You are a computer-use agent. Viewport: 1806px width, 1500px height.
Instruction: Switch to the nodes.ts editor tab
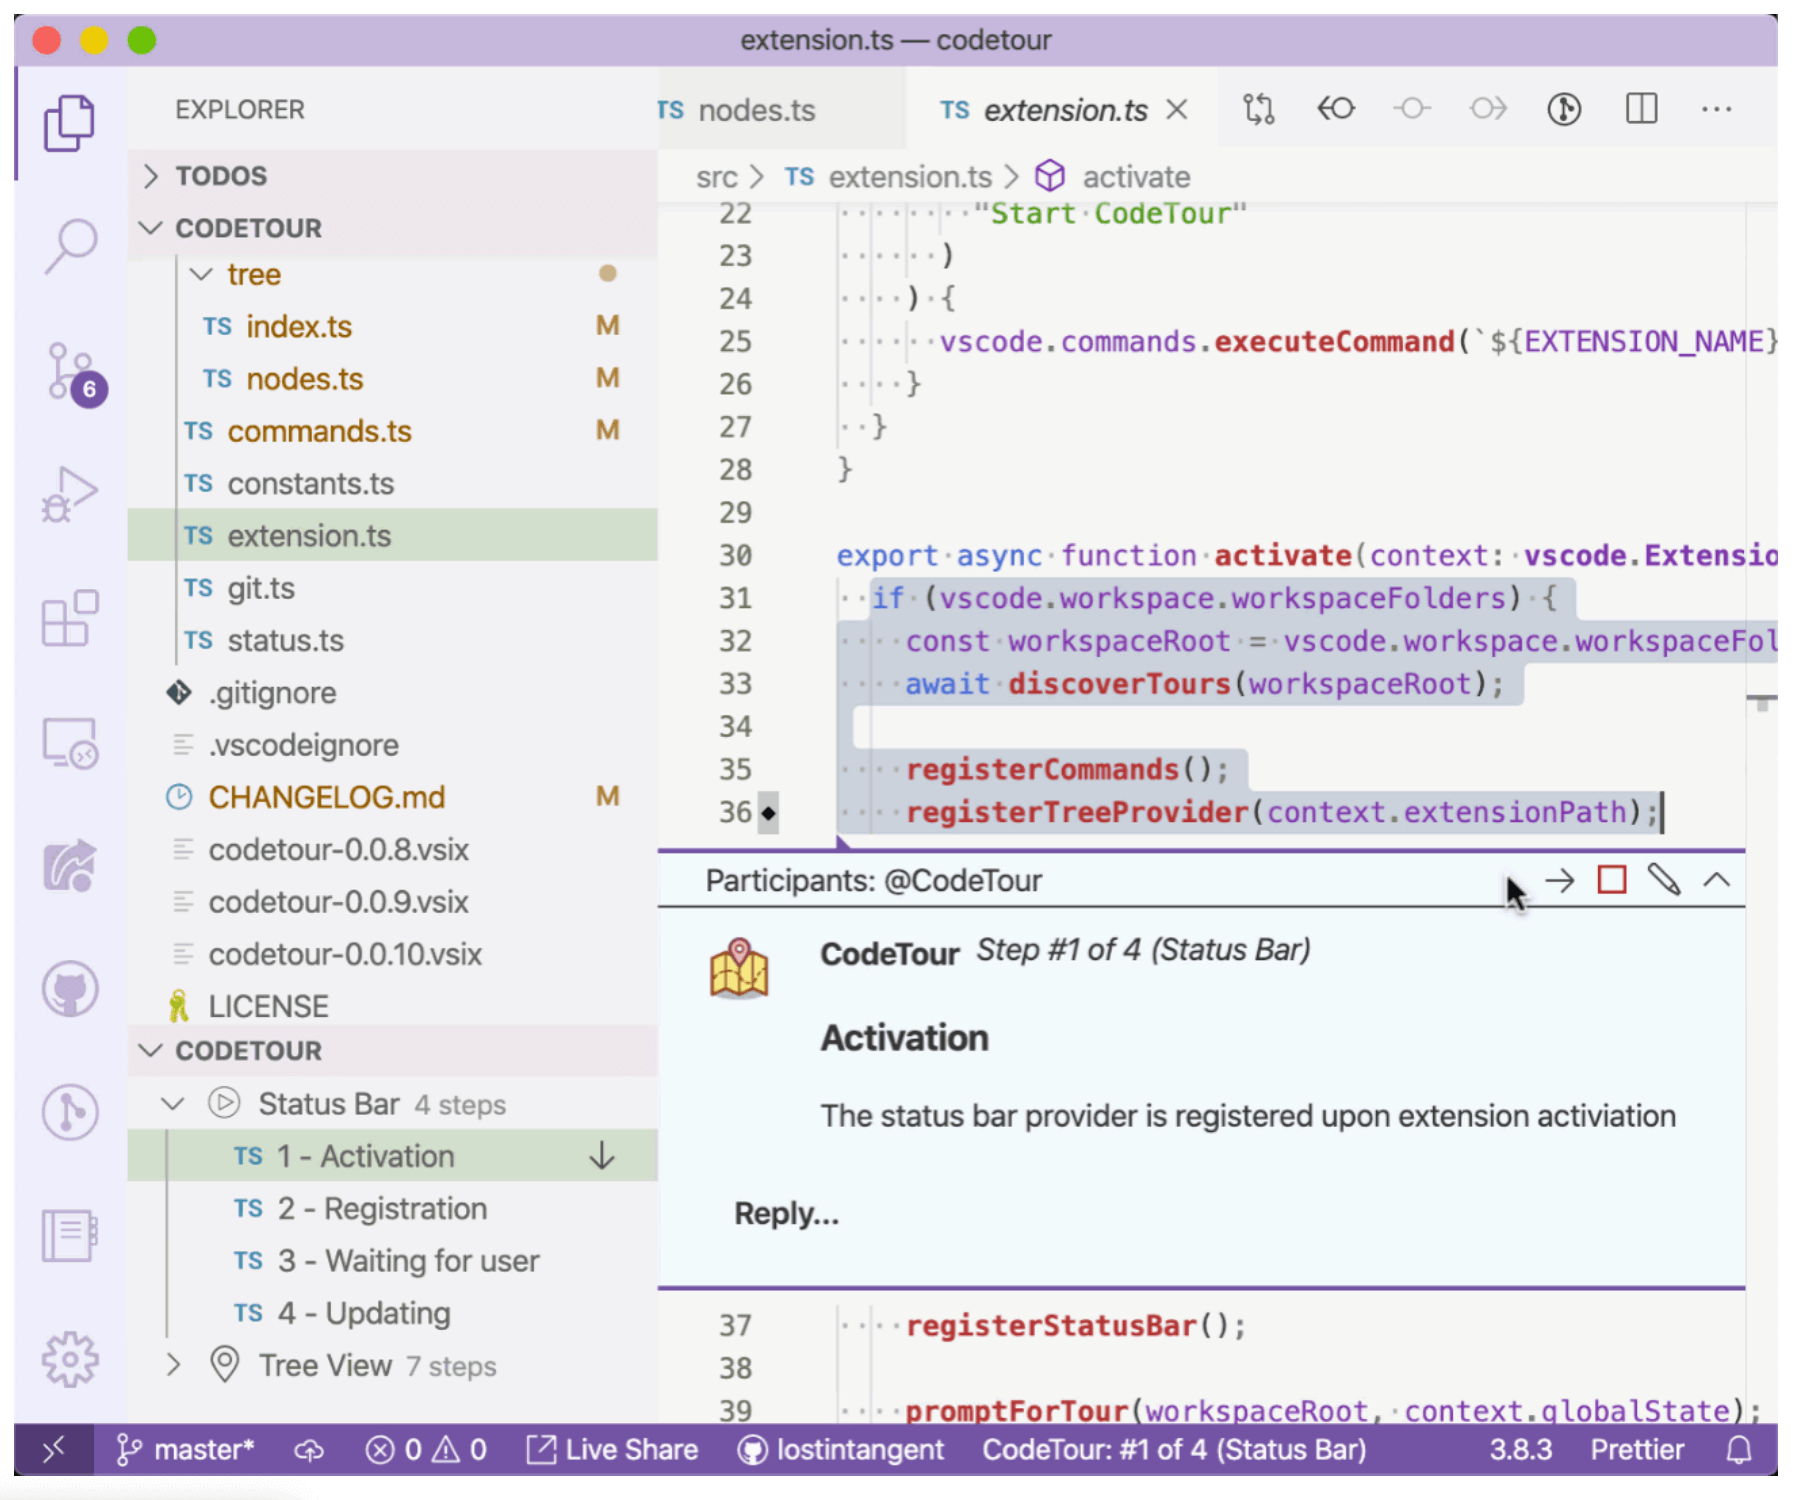coord(757,109)
